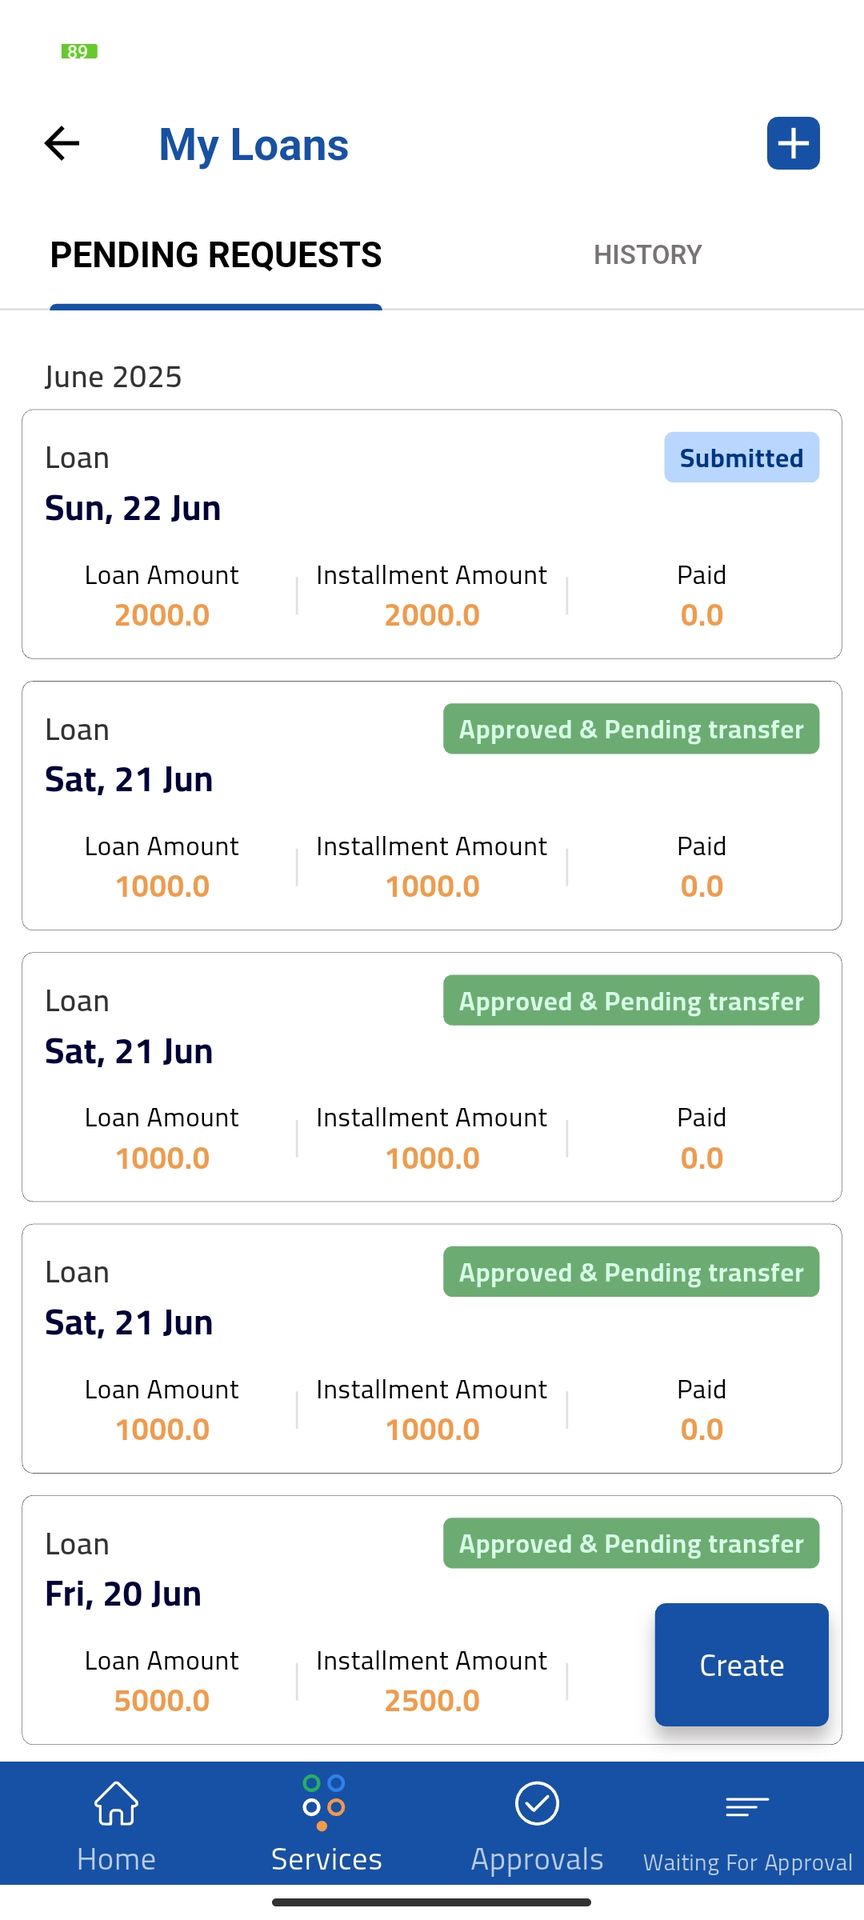Tap the Approvals checkmark icon
The height and width of the screenshot is (1920, 864).
(537, 1804)
